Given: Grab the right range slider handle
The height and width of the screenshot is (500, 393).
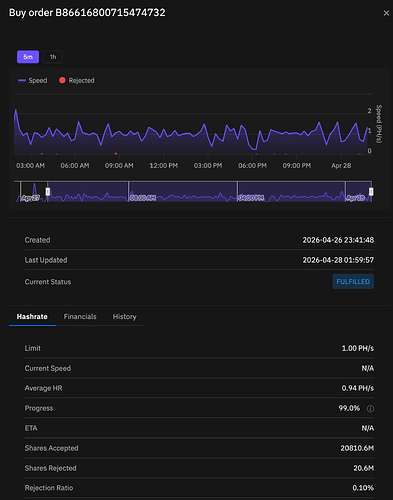Looking at the screenshot, I should 371,192.
